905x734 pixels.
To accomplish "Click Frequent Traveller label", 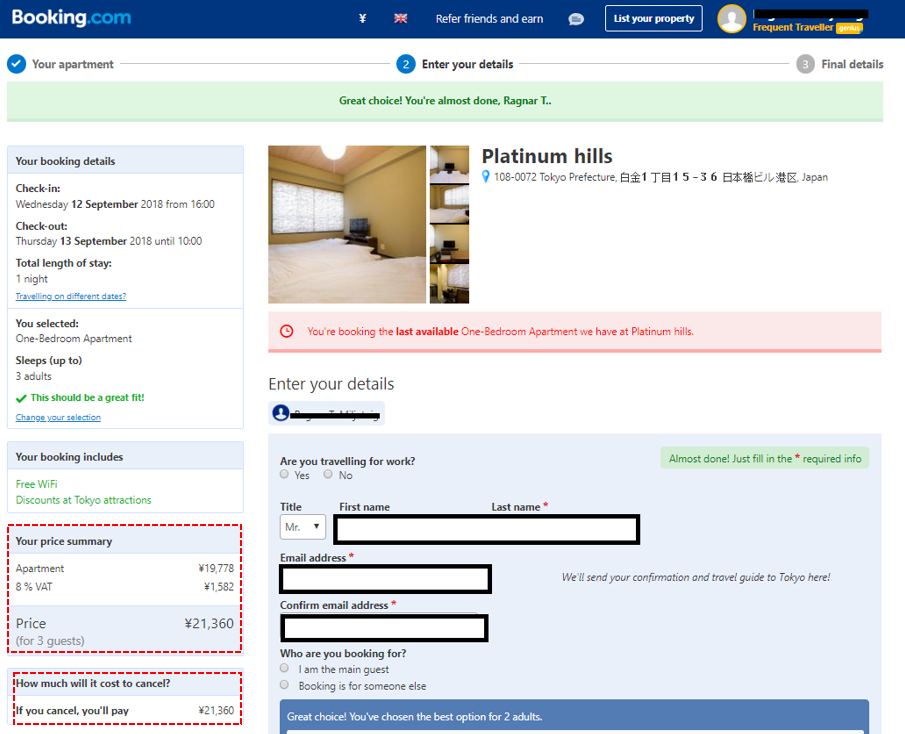I will coord(793,28).
